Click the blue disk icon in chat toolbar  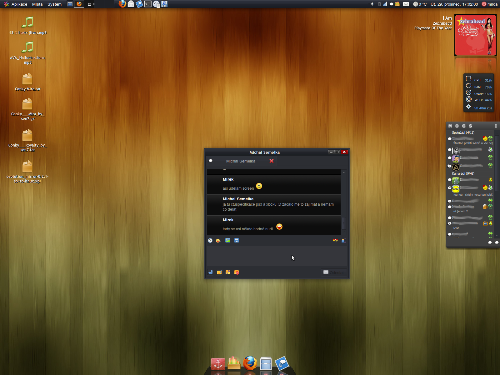pos(236,240)
